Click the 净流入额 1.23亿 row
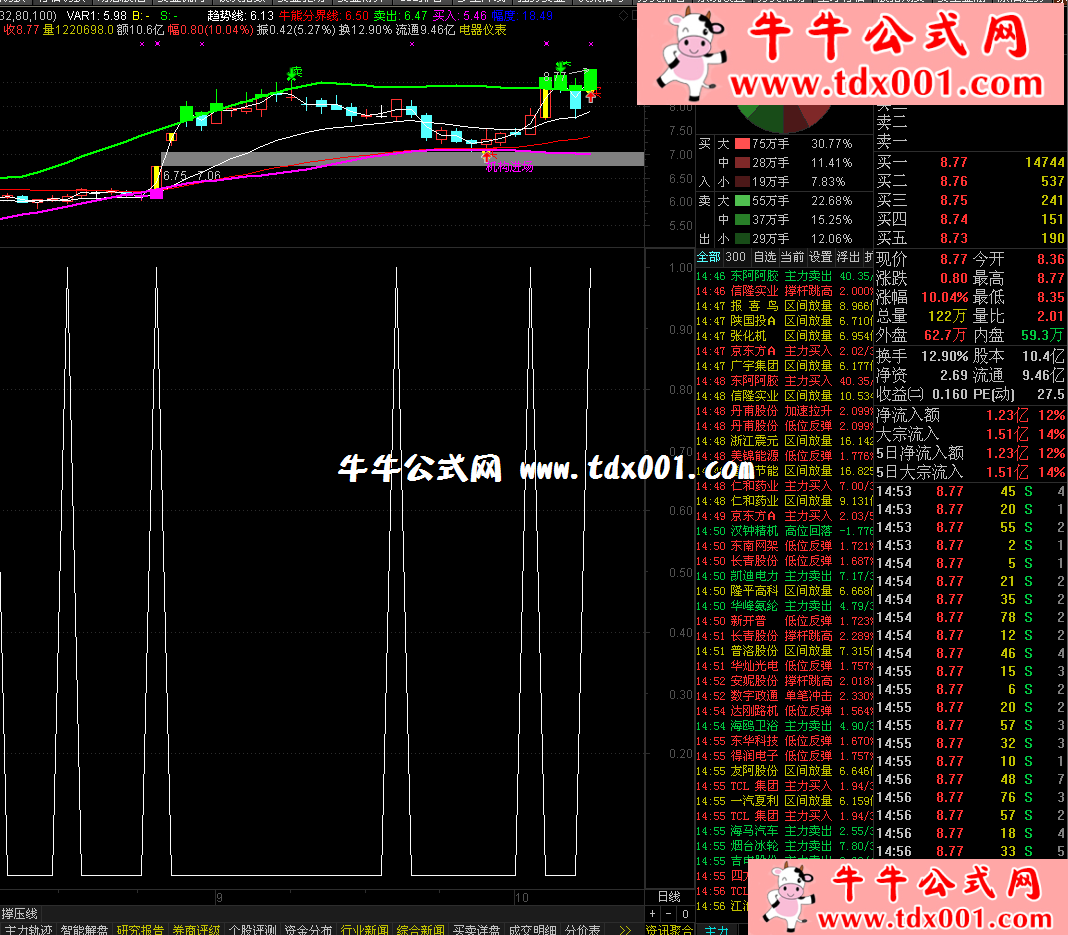 [x=971, y=415]
